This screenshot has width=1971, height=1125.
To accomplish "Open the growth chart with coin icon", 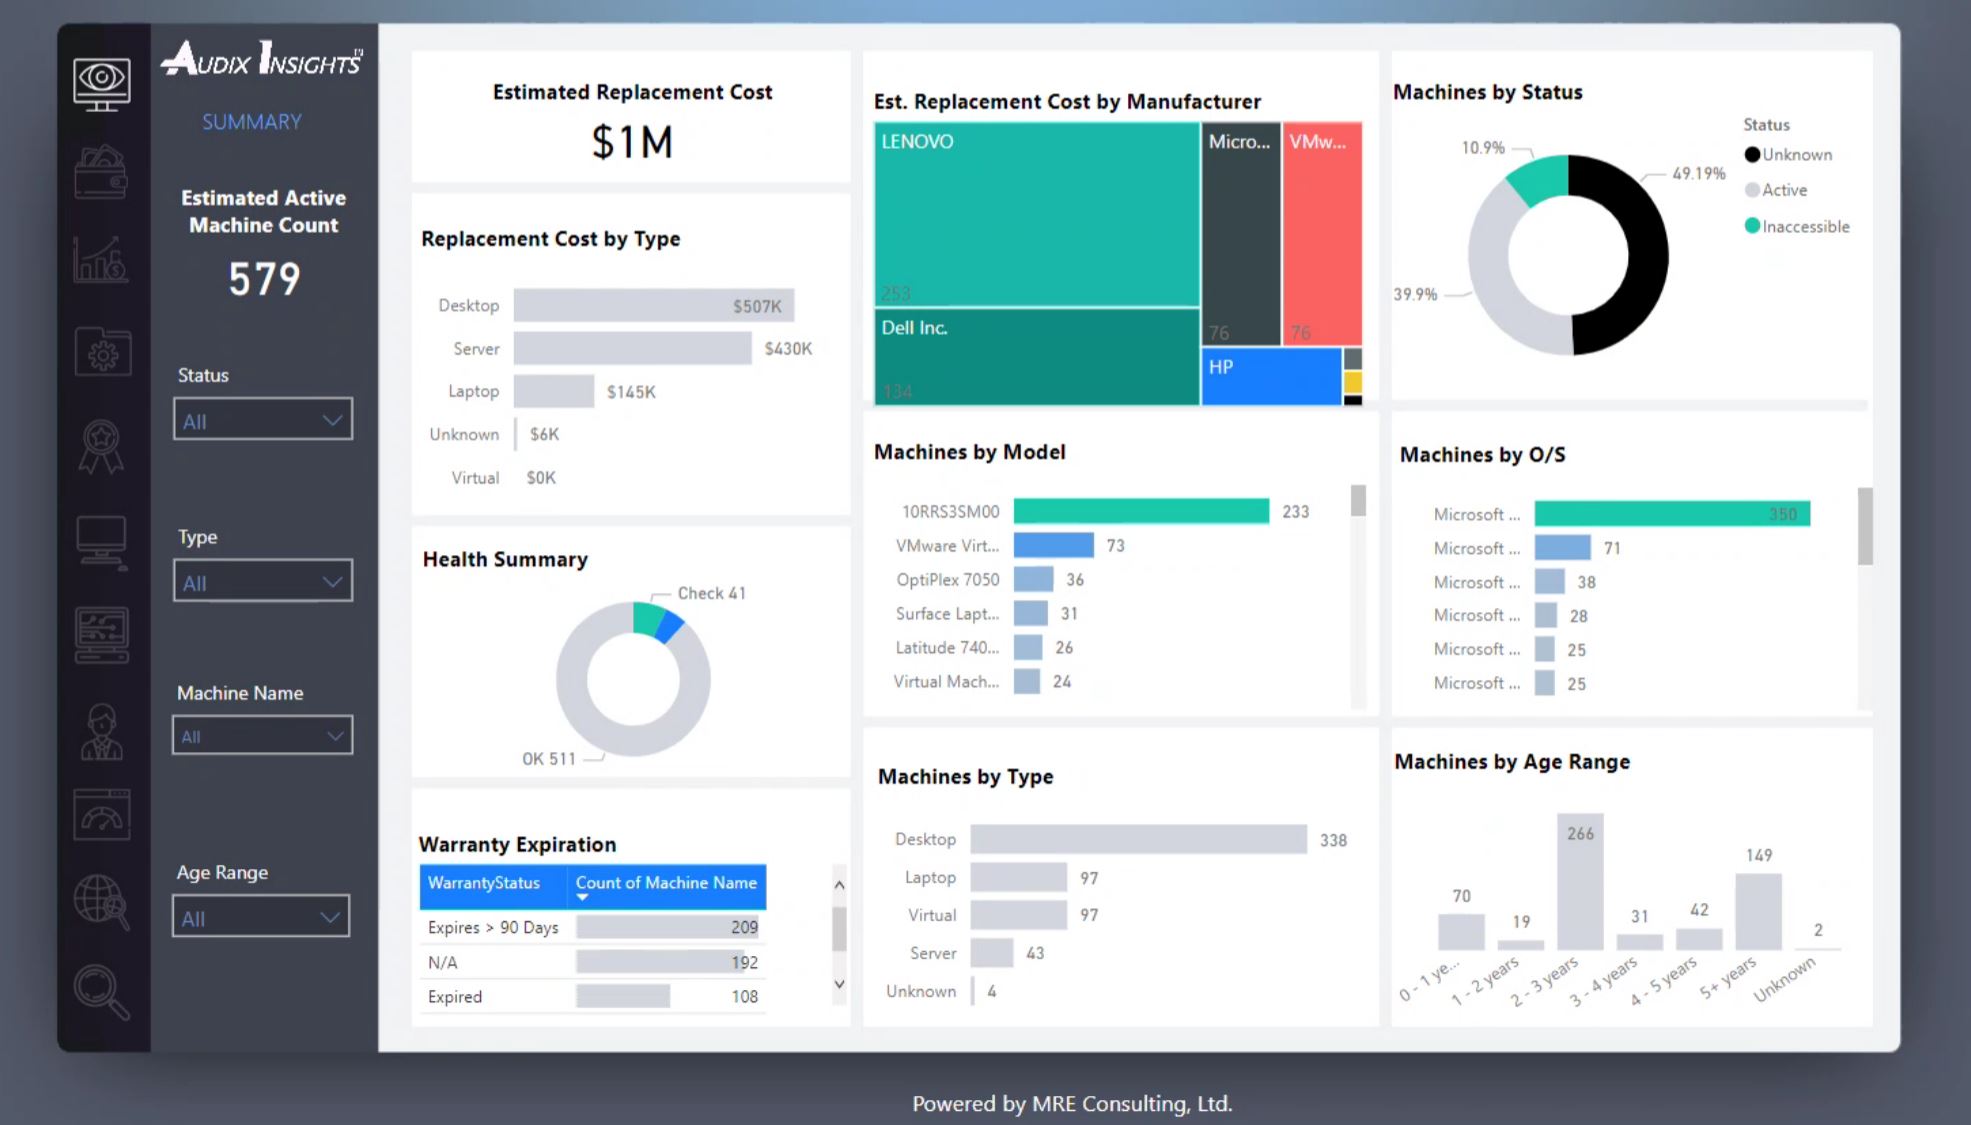I will pos(100,259).
